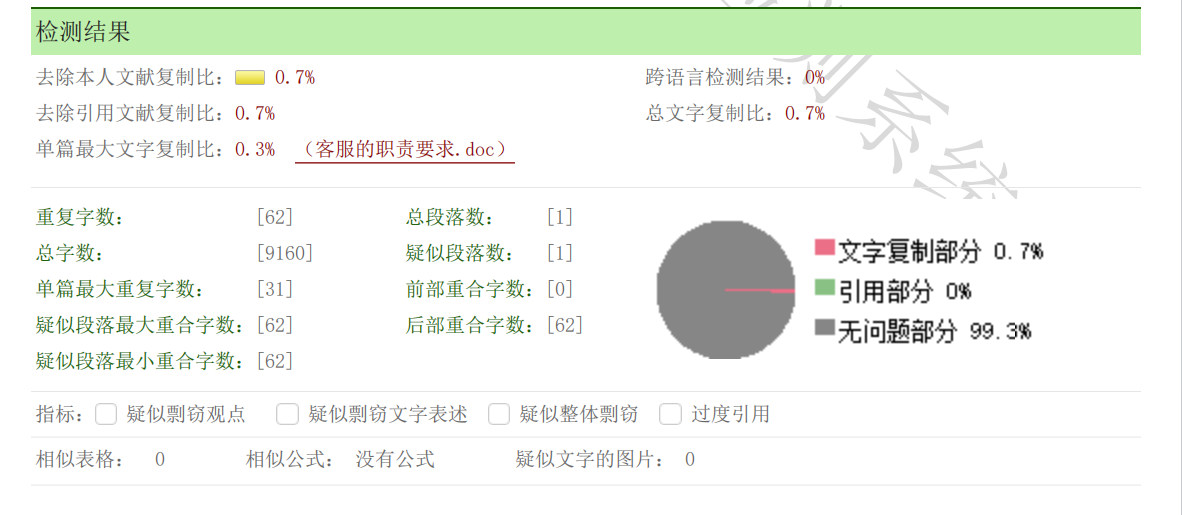Open the 客服的职责要求.doc source link

point(405,149)
